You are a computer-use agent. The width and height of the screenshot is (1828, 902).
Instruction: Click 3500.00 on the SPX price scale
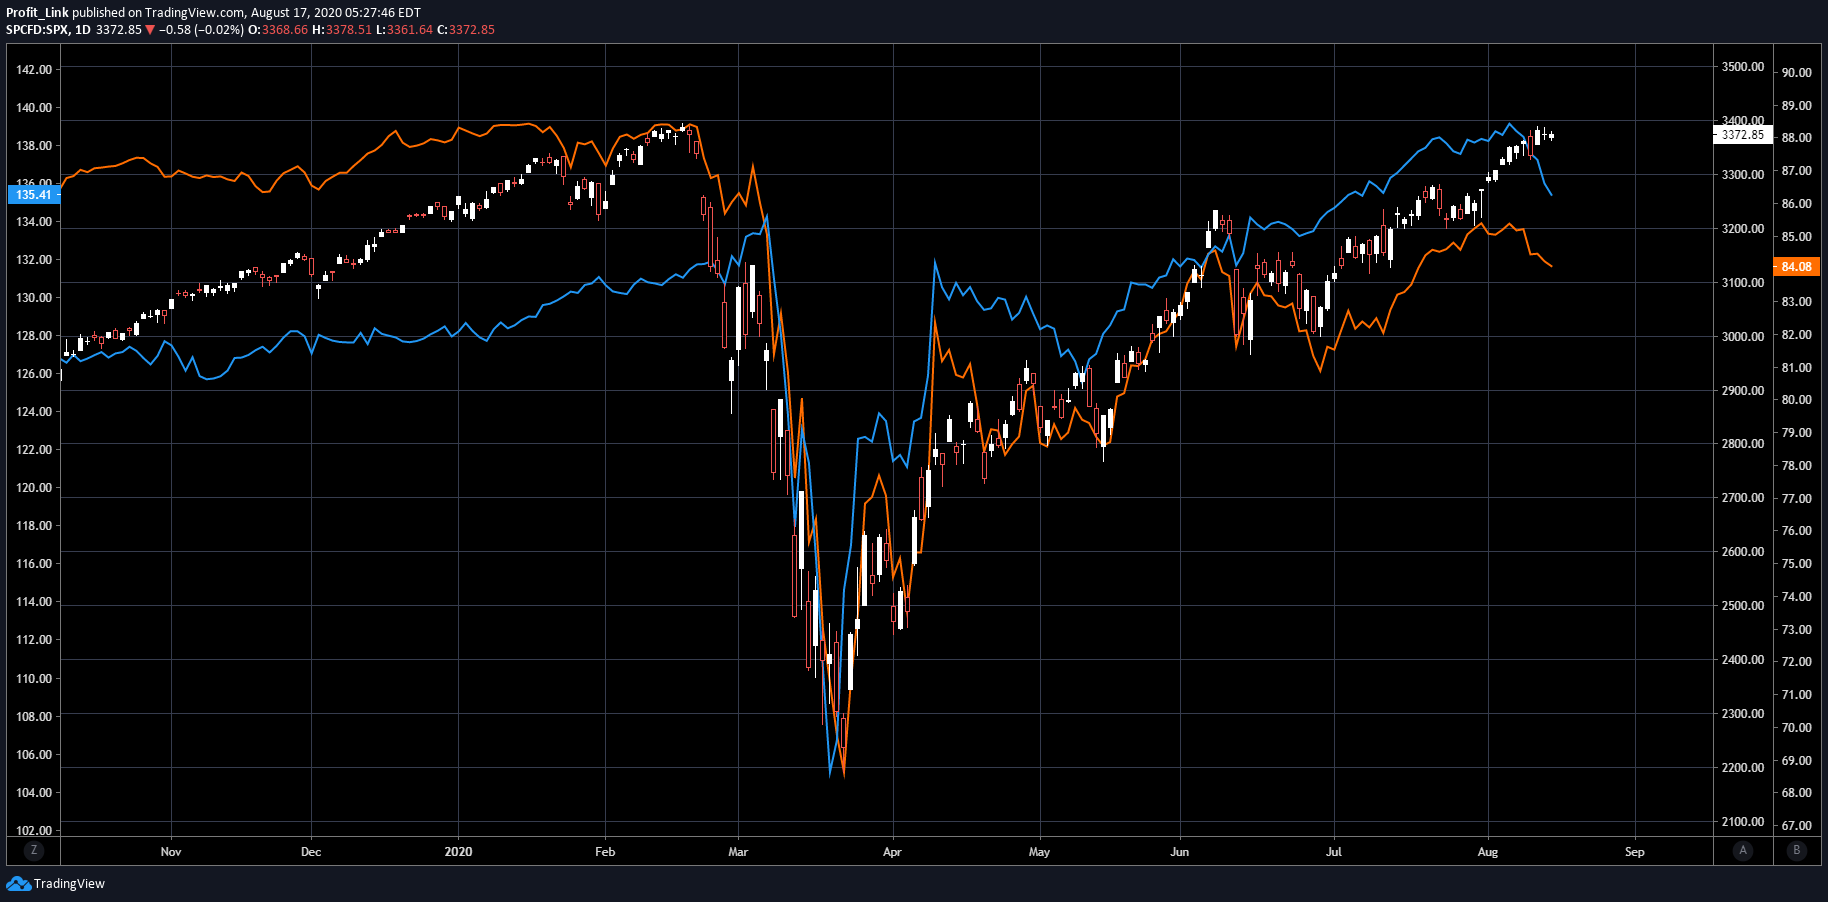pos(1743,67)
